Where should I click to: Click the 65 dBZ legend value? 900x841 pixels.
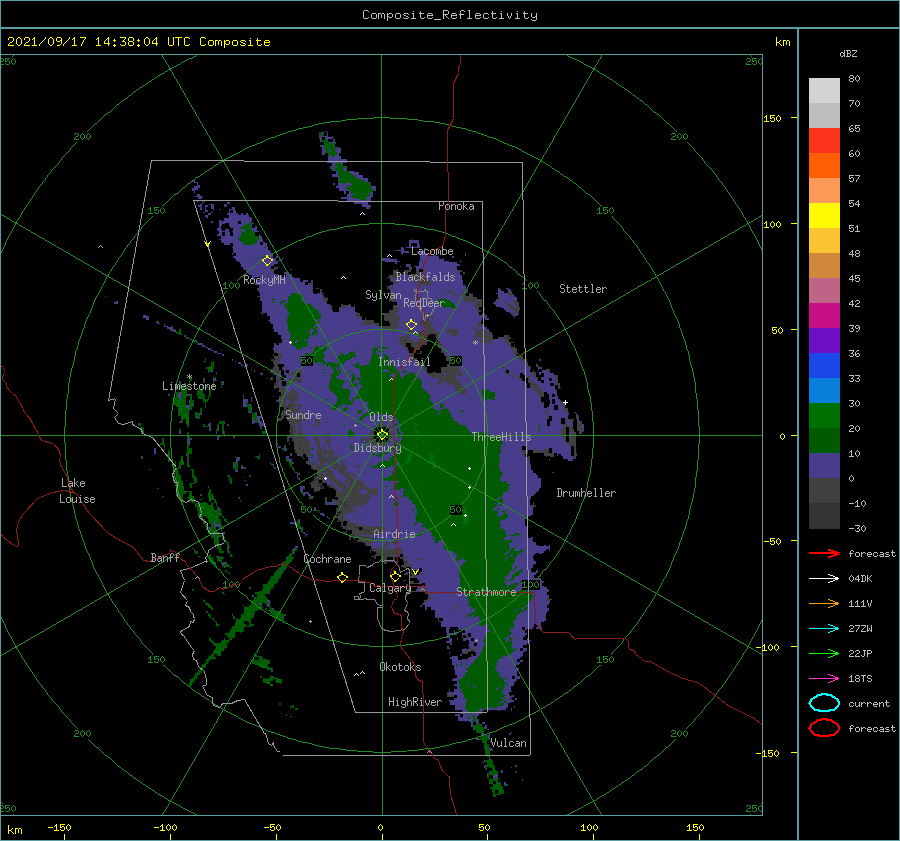click(x=854, y=129)
